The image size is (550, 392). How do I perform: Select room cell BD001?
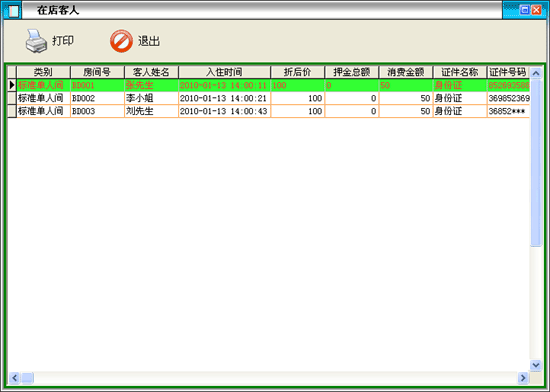98,85
